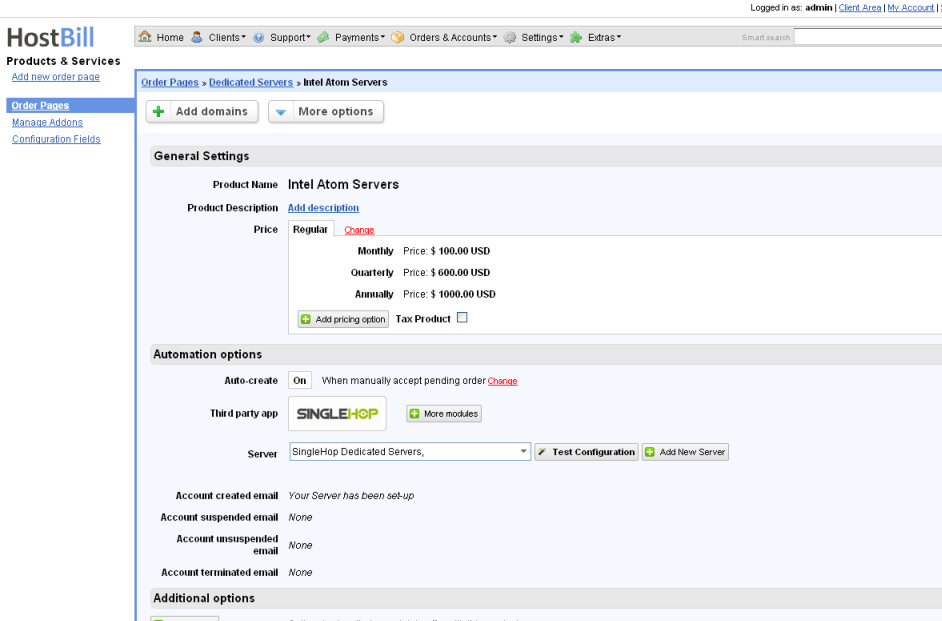The image size is (942, 621).
Task: Click the Smart search input field
Action: click(x=868, y=37)
